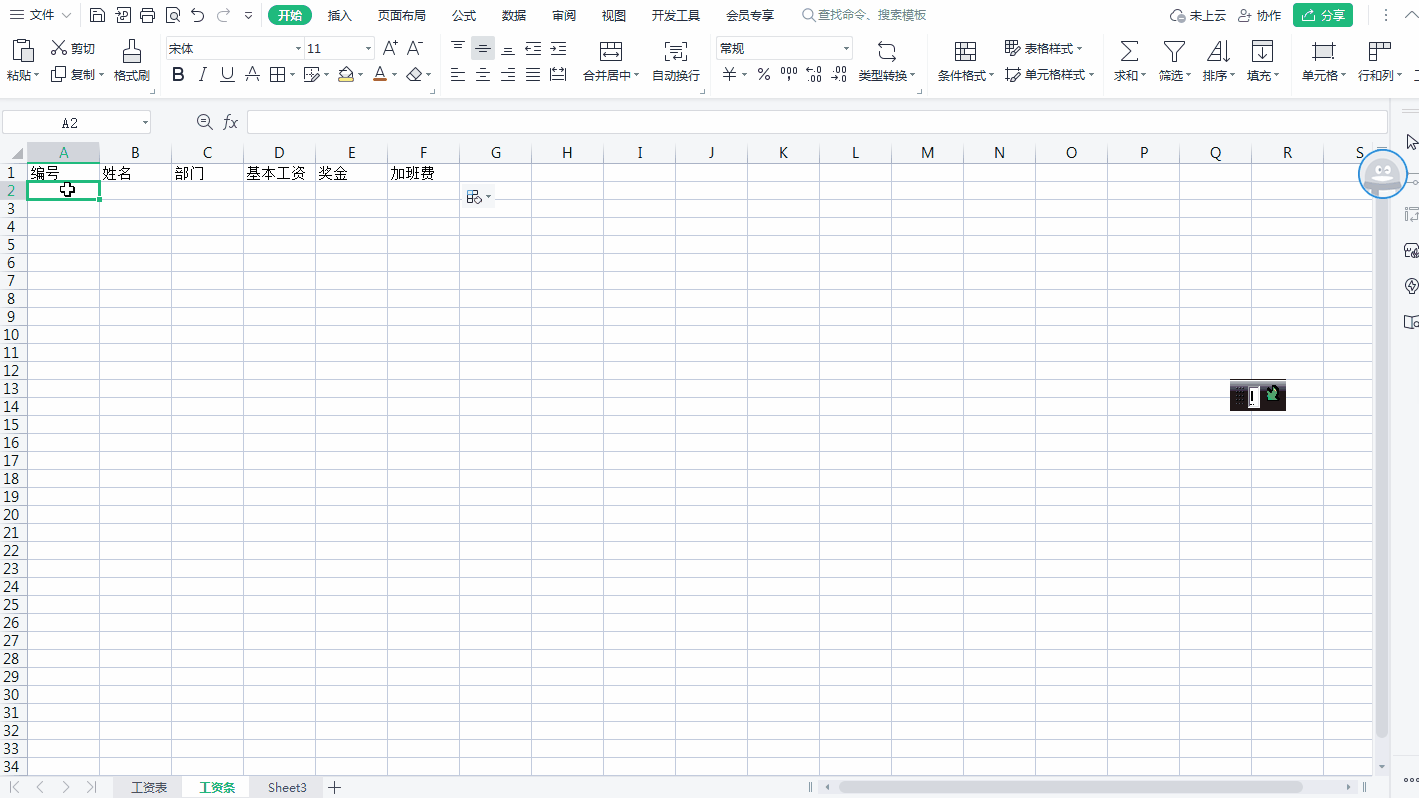Switch to the Sheet3 sheet tab

tap(287, 787)
